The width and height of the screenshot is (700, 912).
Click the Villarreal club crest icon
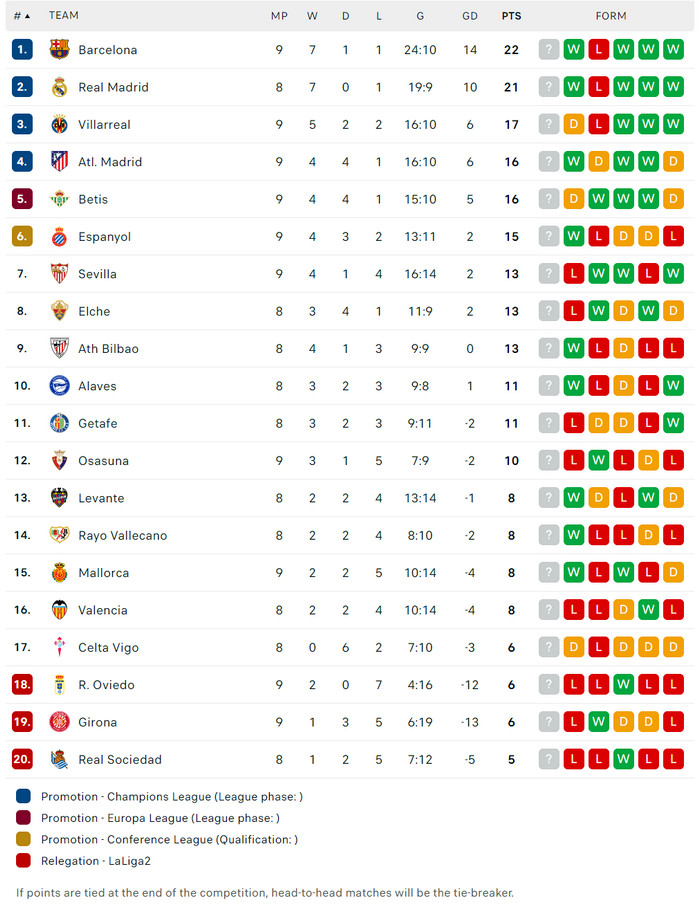point(60,125)
